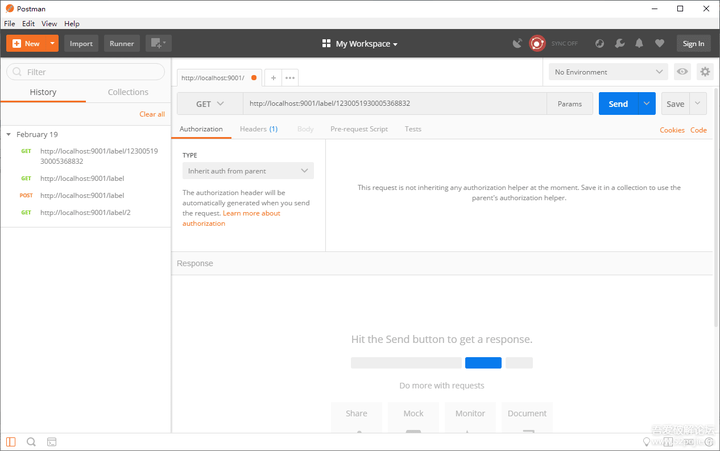Screen dimensions: 720x451
Task: Click the Share card
Action: (x=356, y=417)
